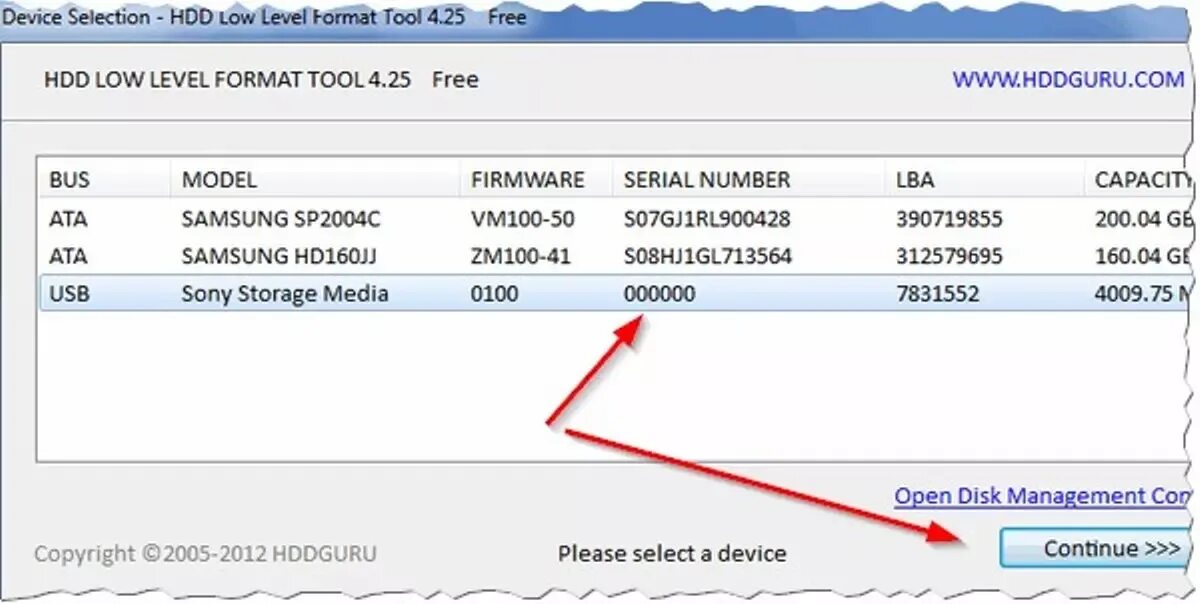The image size is (1200, 604).
Task: Click serial number S08HJ1GL713564
Action: (x=707, y=256)
